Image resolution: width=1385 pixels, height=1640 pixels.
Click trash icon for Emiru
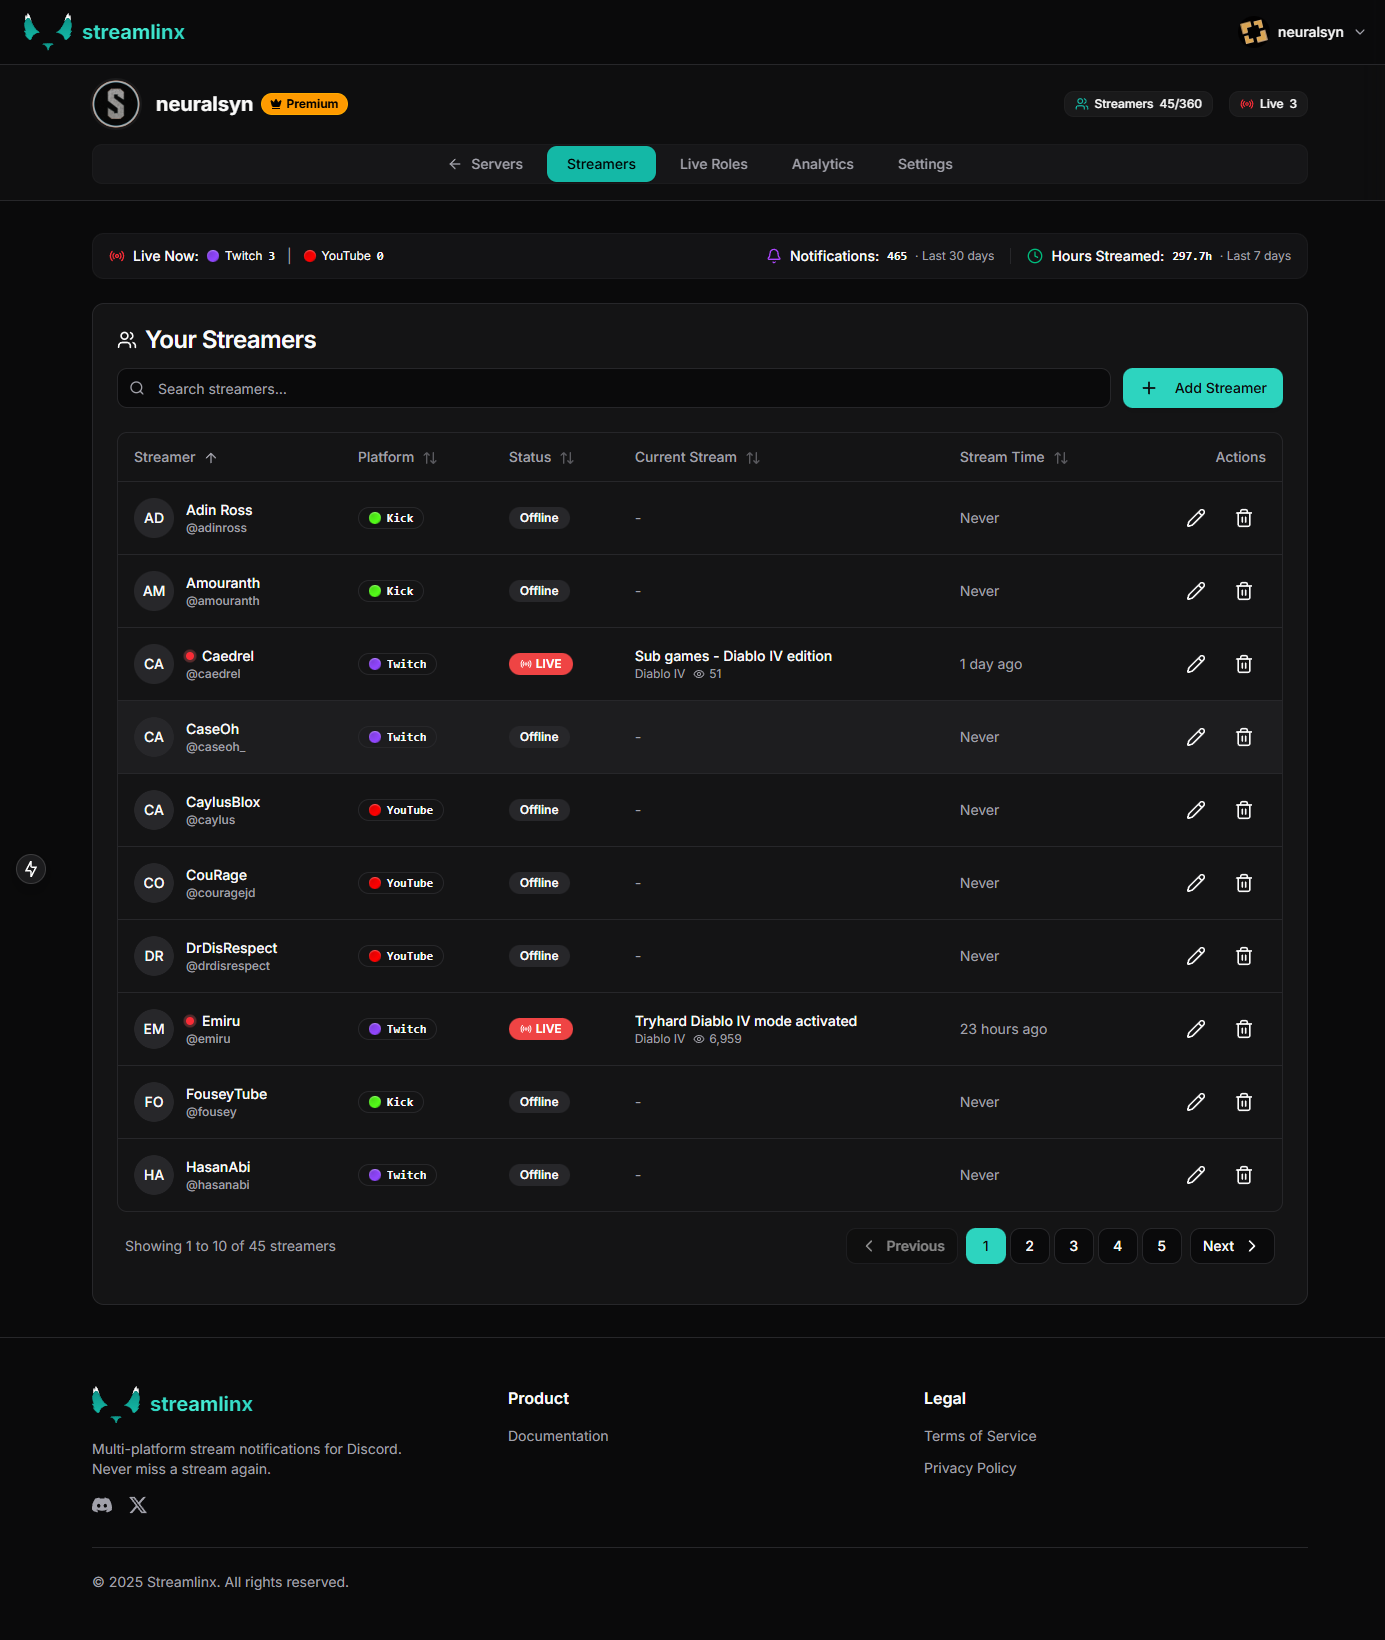pos(1243,1029)
